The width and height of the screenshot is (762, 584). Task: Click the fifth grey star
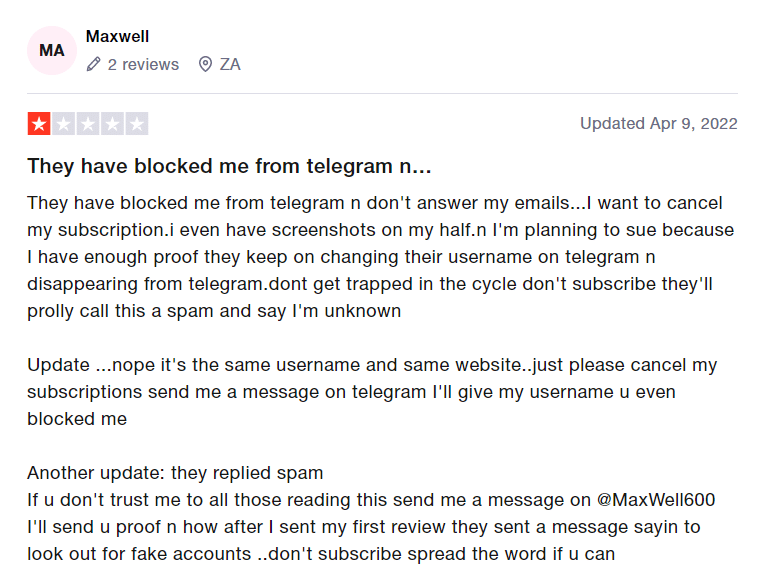click(137, 124)
